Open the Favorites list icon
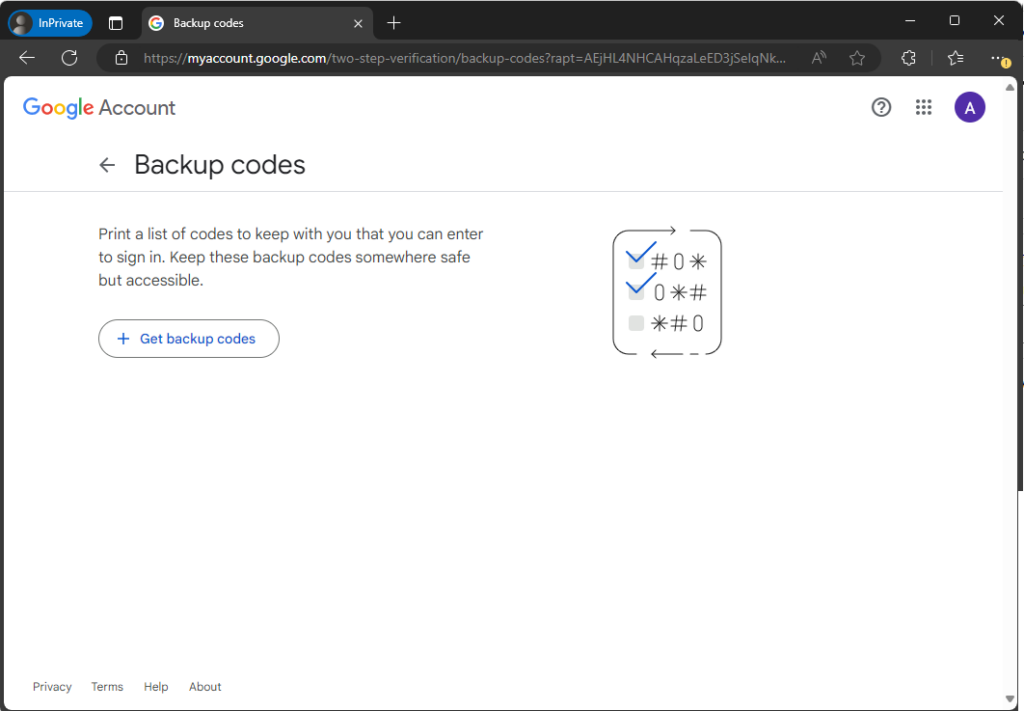Viewport: 1024px width, 711px height. pyautogui.click(x=955, y=58)
